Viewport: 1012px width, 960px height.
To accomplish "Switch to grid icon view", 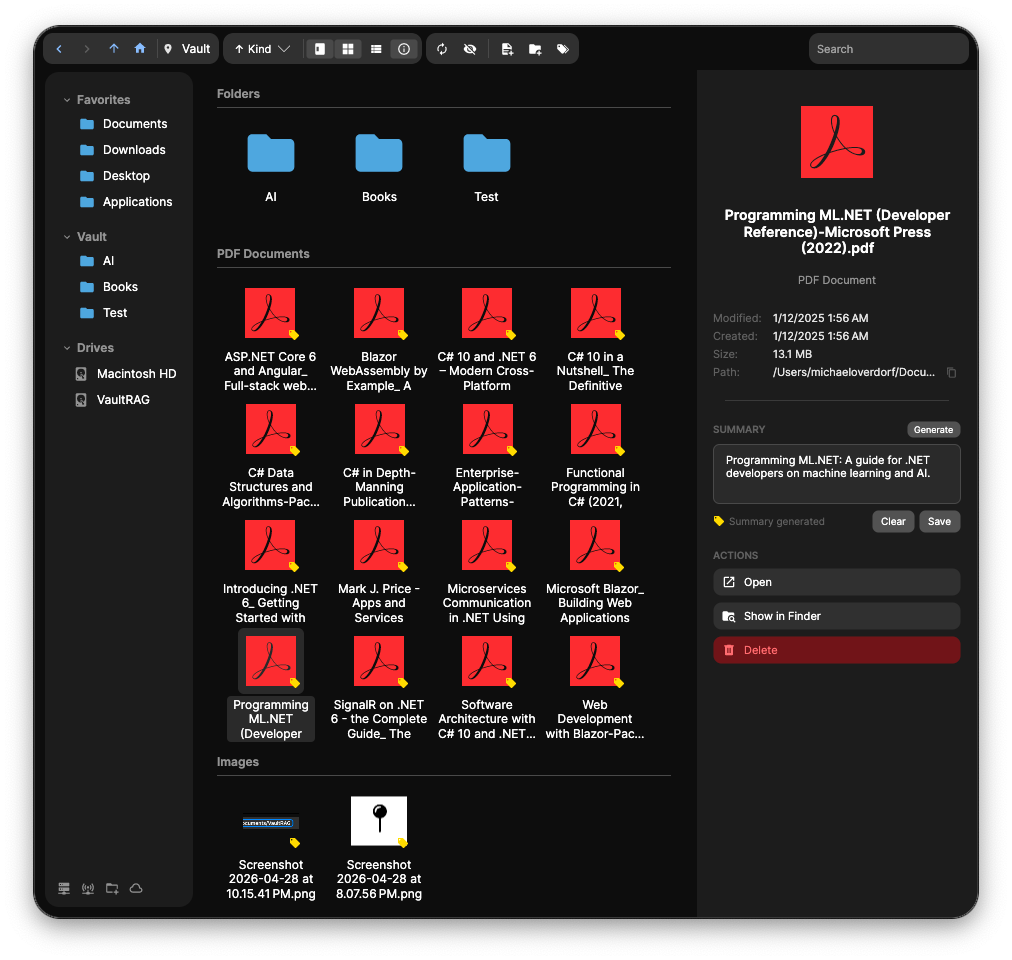I will tap(348, 49).
